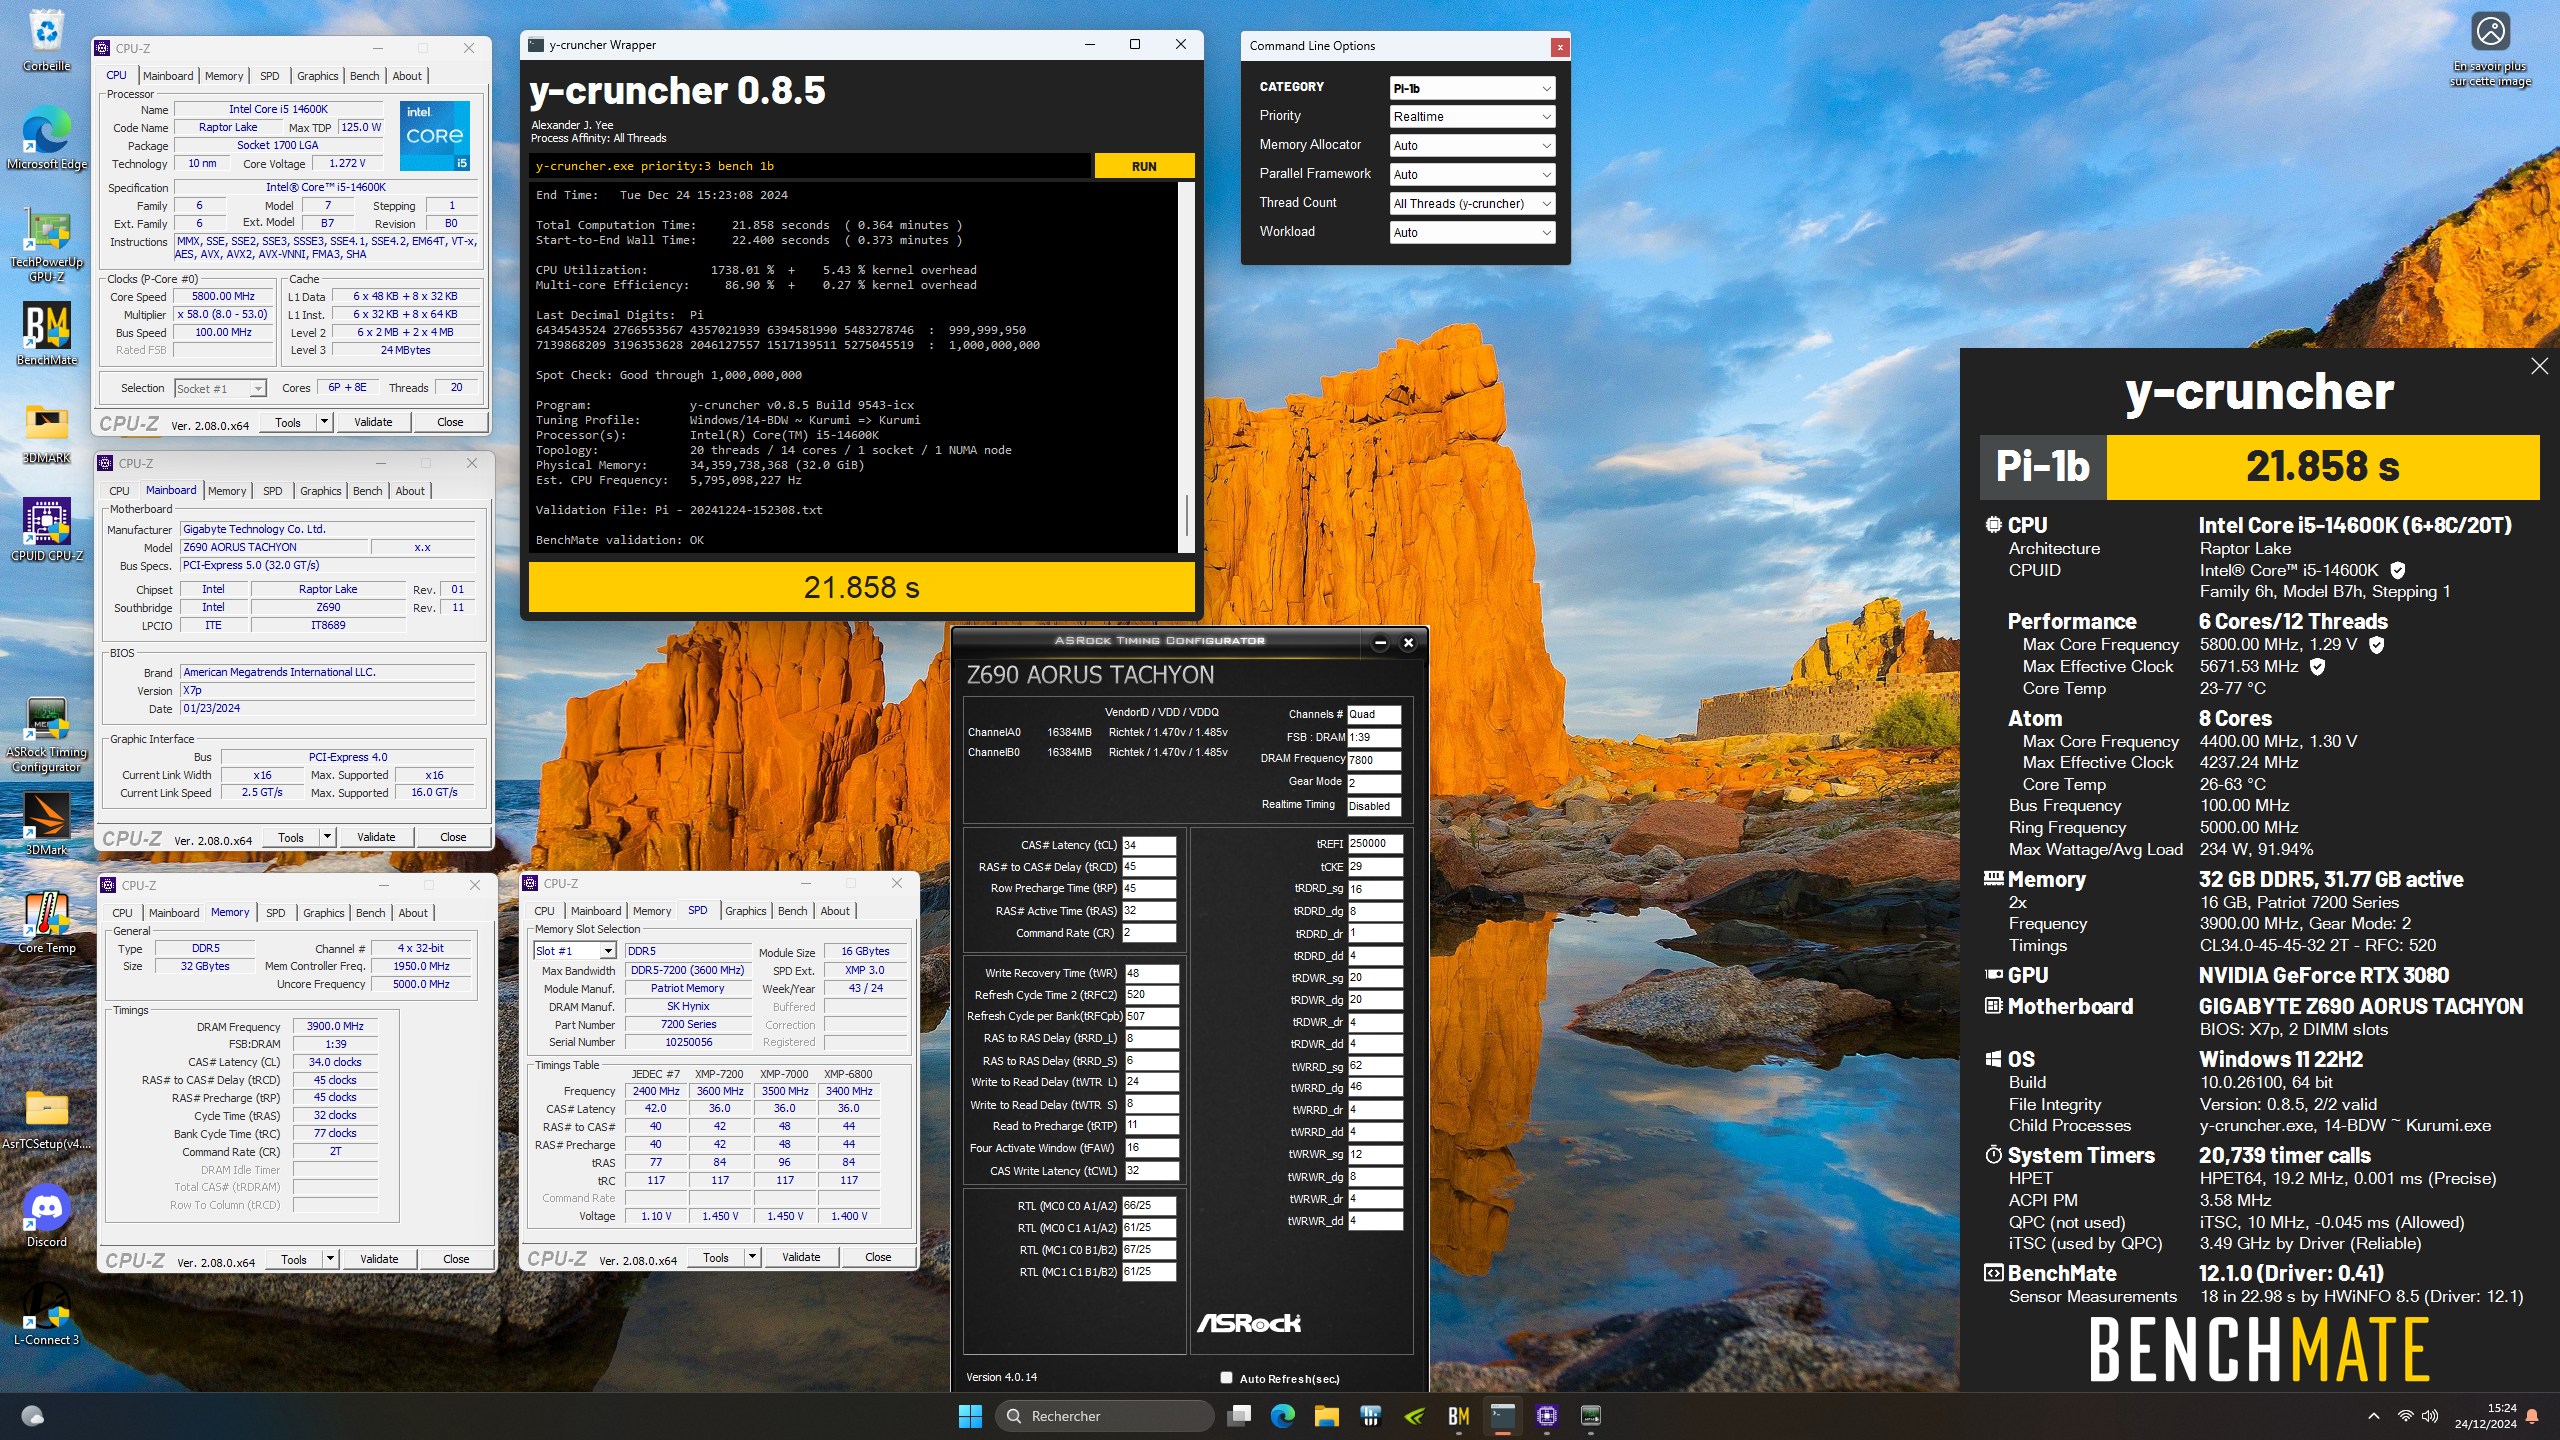Click the ASRock Timing Configurator taskbar icon
The height and width of the screenshot is (1440, 2560).
coord(1591,1416)
